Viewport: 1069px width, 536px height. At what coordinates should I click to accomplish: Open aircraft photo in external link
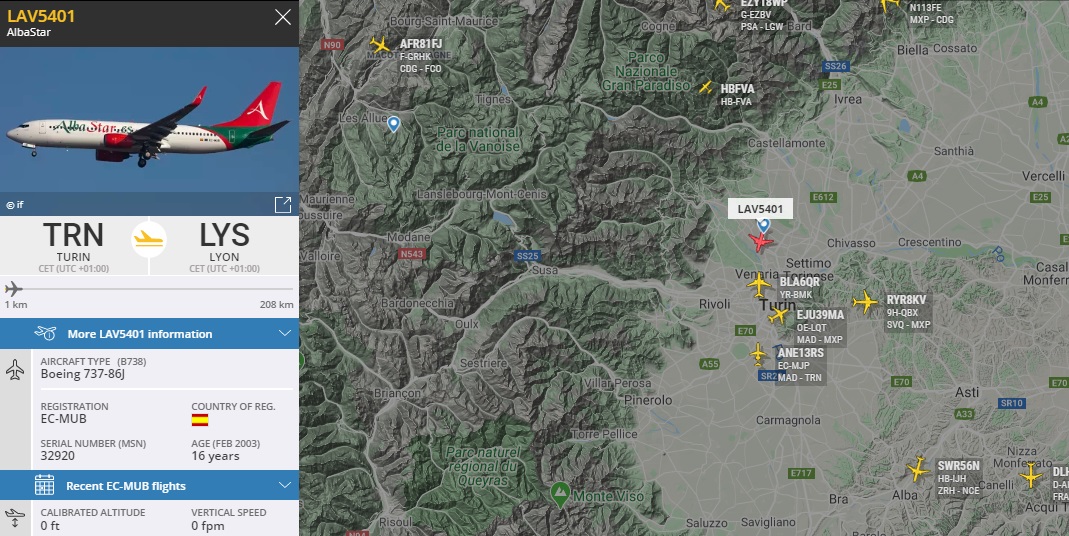click(283, 205)
